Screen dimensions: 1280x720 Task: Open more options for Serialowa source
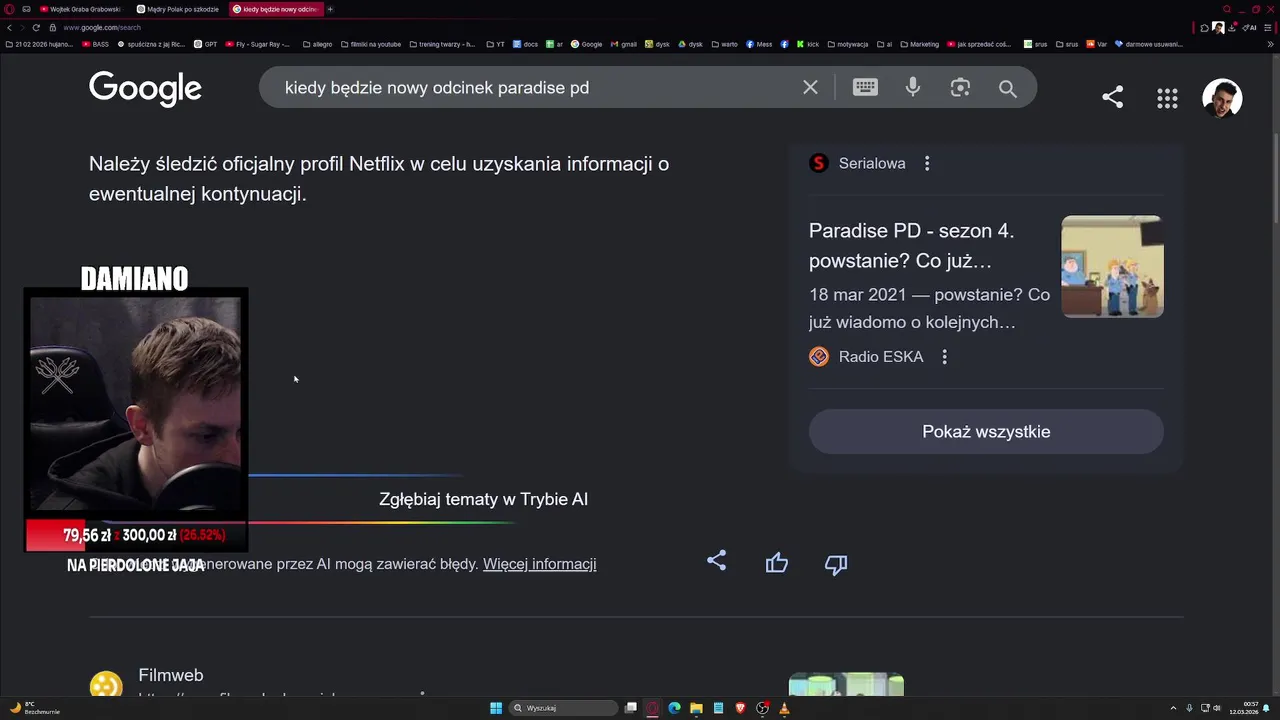(927, 163)
